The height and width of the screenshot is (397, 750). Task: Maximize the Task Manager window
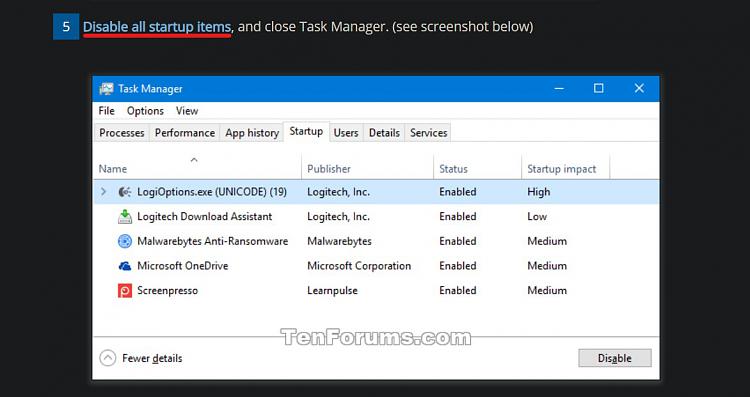[x=598, y=88]
